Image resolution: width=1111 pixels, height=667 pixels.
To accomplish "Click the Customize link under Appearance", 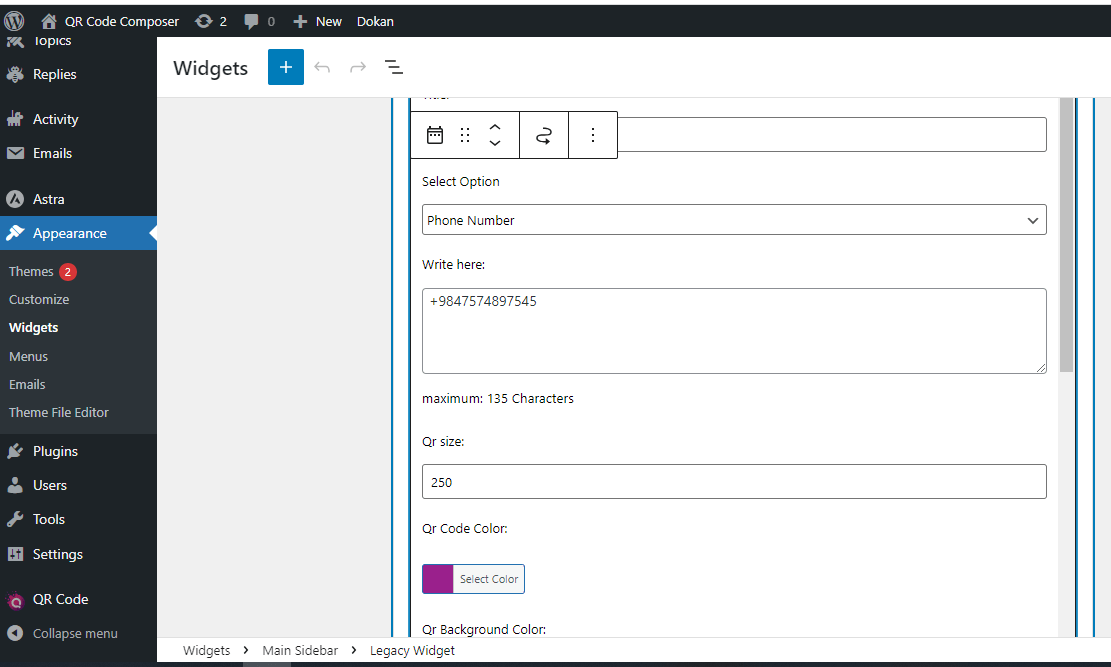I will pyautogui.click(x=39, y=299).
